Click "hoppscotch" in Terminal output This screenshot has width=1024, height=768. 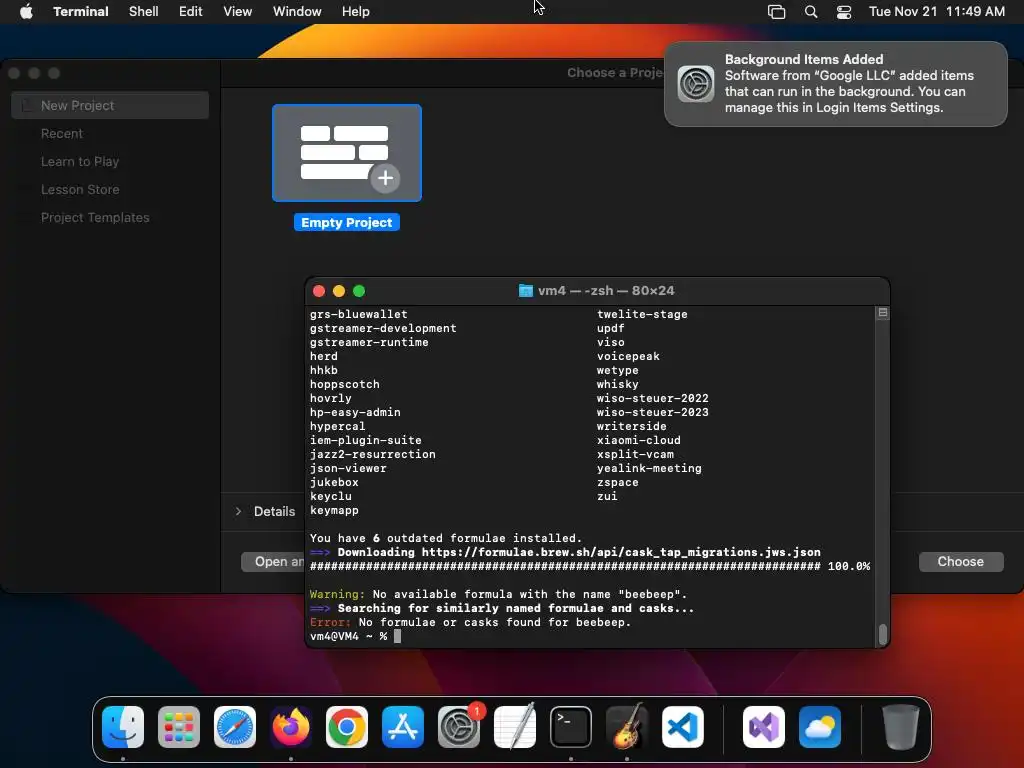345,384
